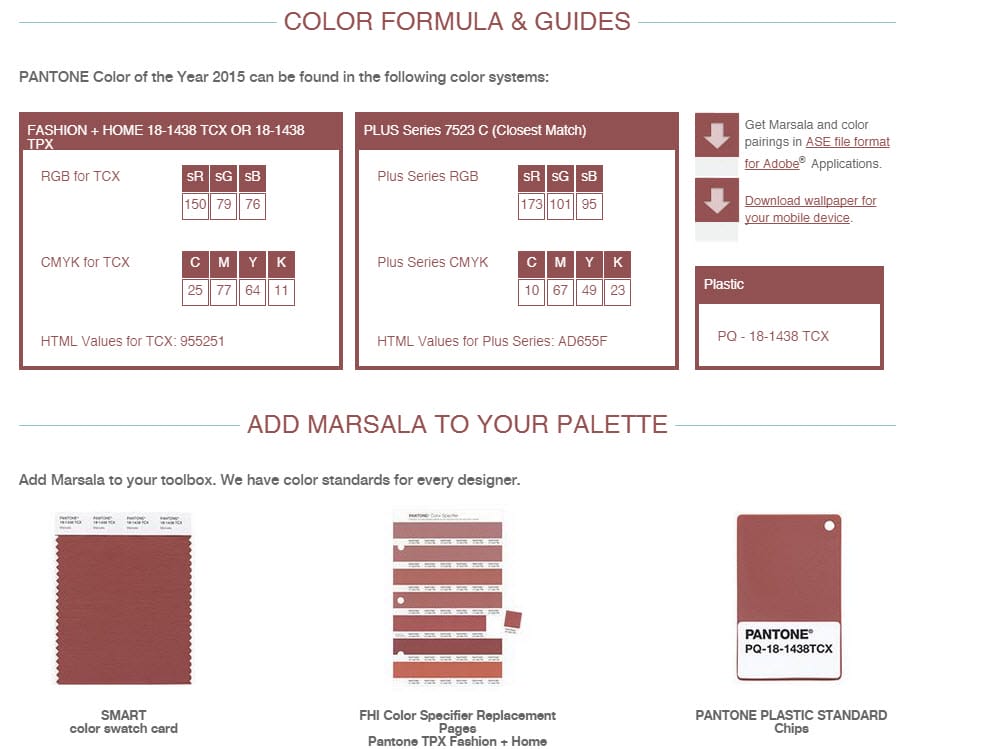Select the K header in Plus Series CMYK
This screenshot has height=749, width=998.
(x=617, y=263)
